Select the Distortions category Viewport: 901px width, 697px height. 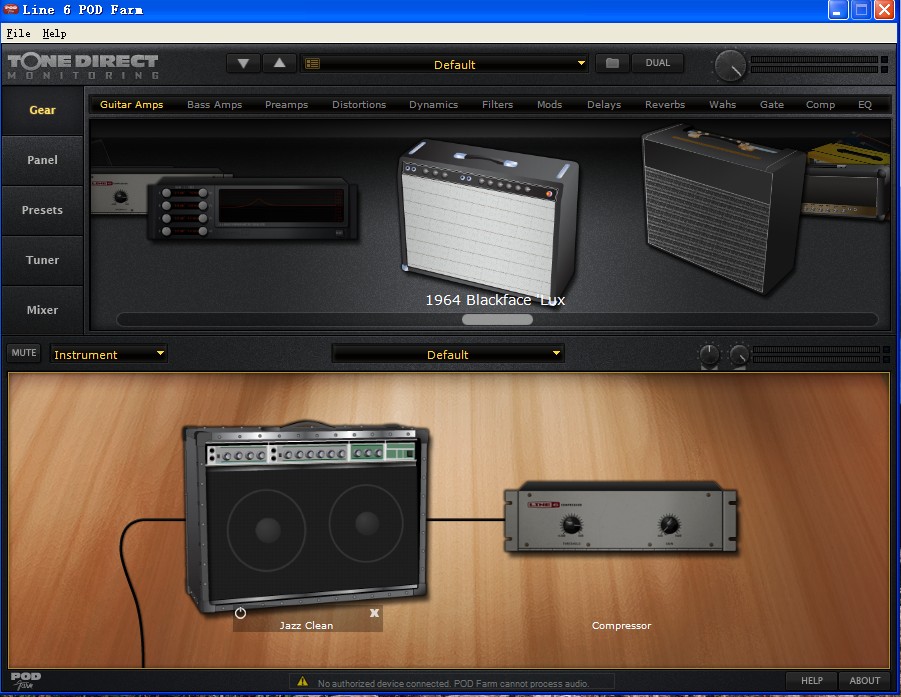pyautogui.click(x=359, y=105)
